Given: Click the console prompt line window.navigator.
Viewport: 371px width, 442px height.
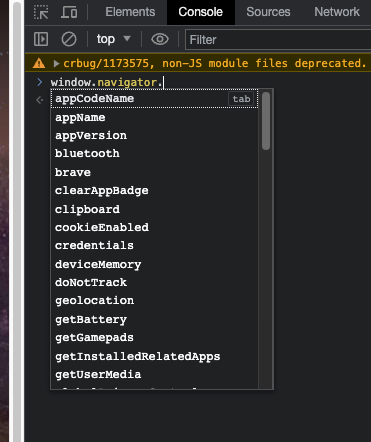Looking at the screenshot, I should (x=107, y=82).
